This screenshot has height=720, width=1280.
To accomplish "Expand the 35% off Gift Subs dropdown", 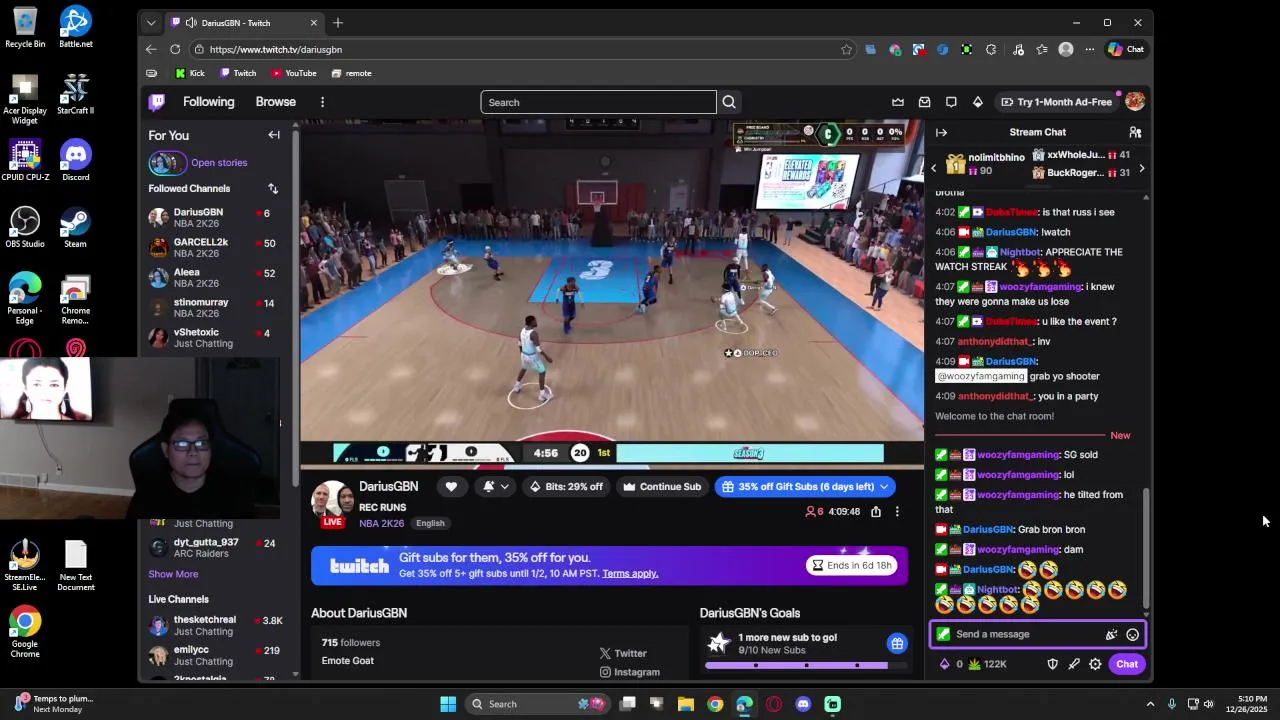I will click(x=884, y=487).
